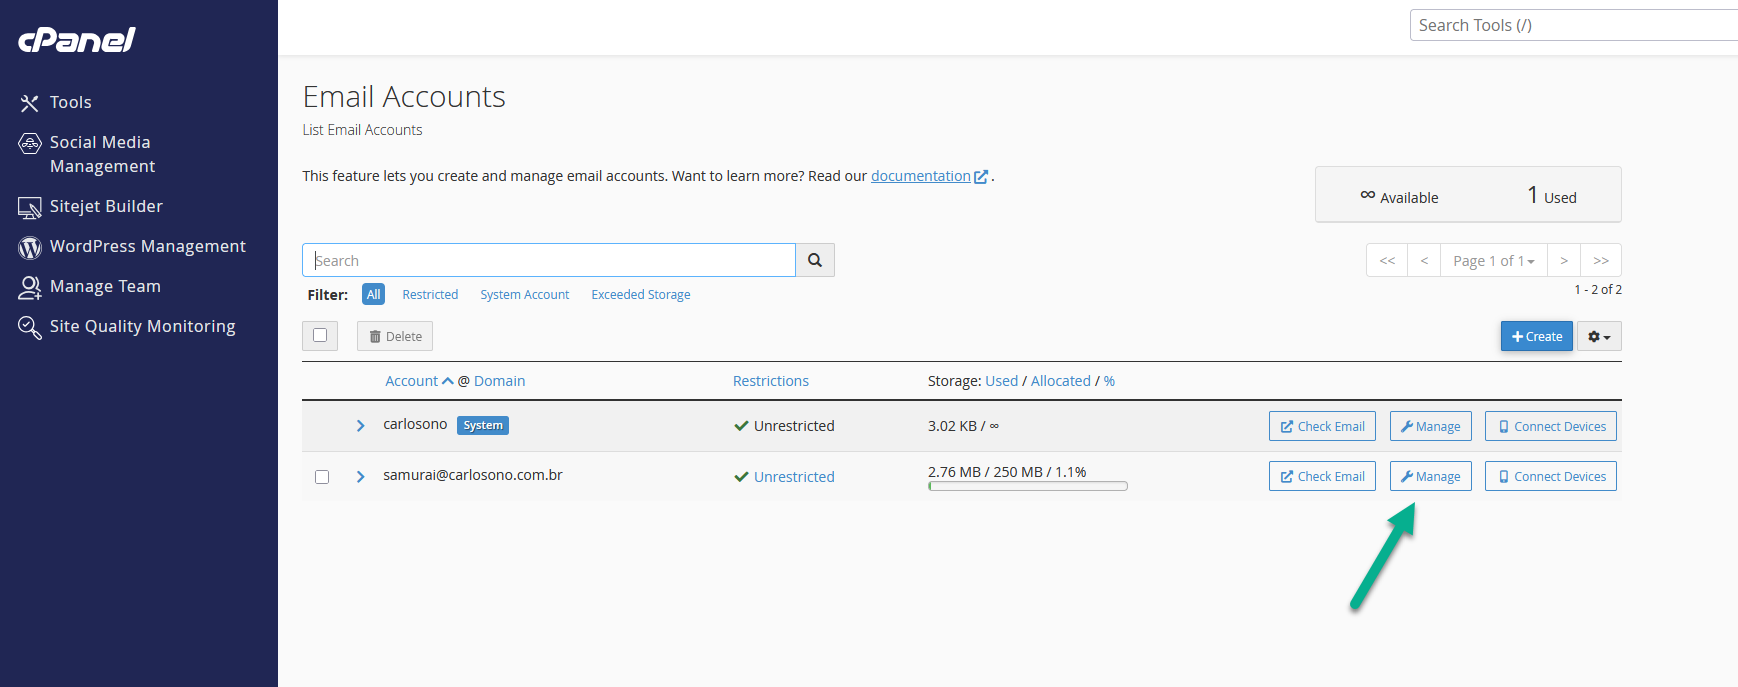Image resolution: width=1738 pixels, height=687 pixels.
Task: Click the Manage Team person icon
Action: (x=30, y=287)
